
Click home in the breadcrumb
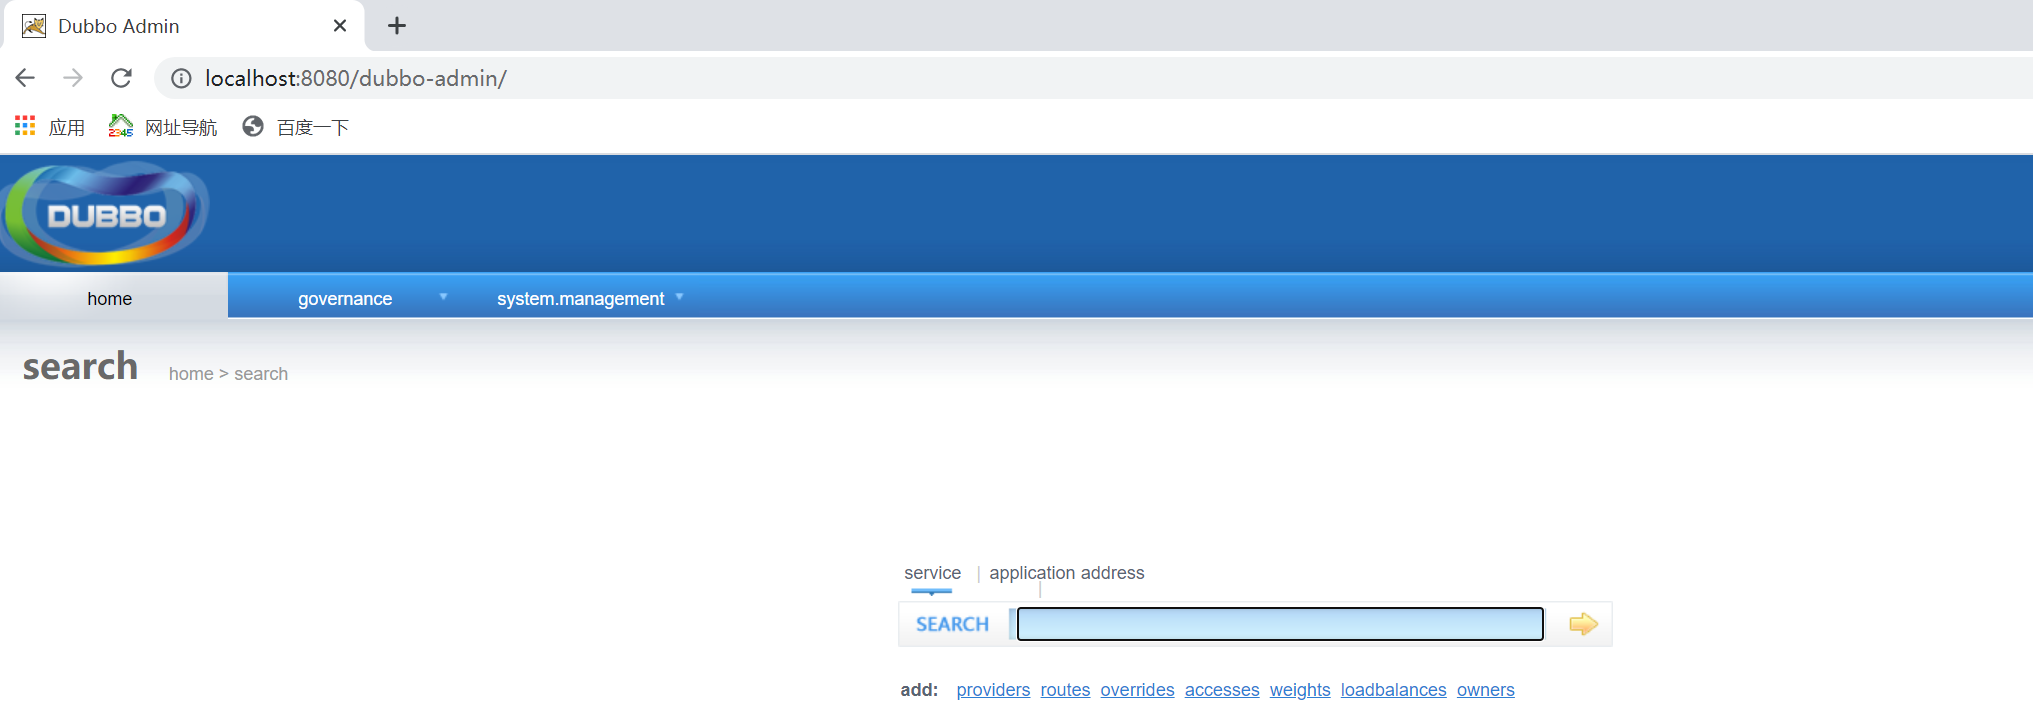click(x=191, y=374)
